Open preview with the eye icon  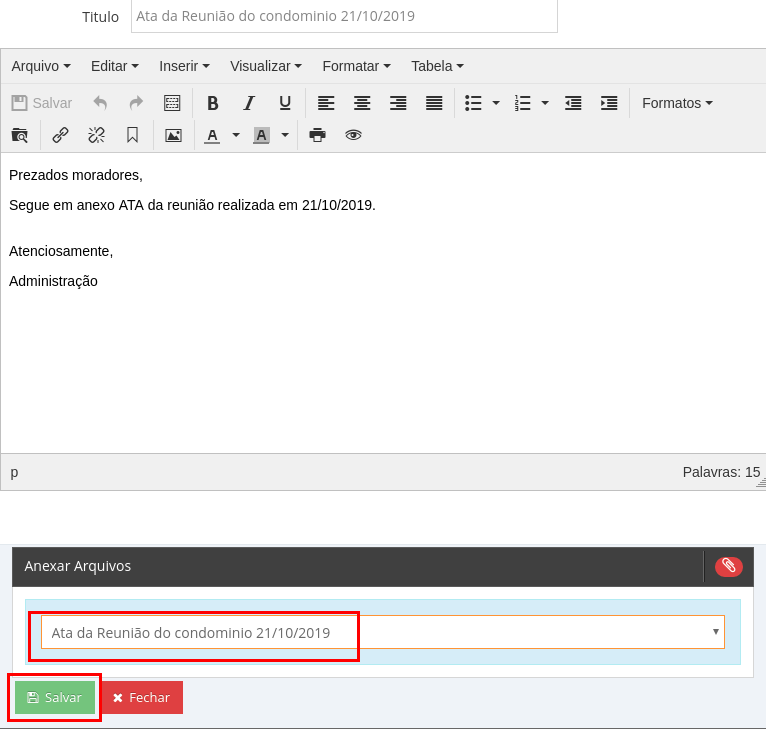353,135
